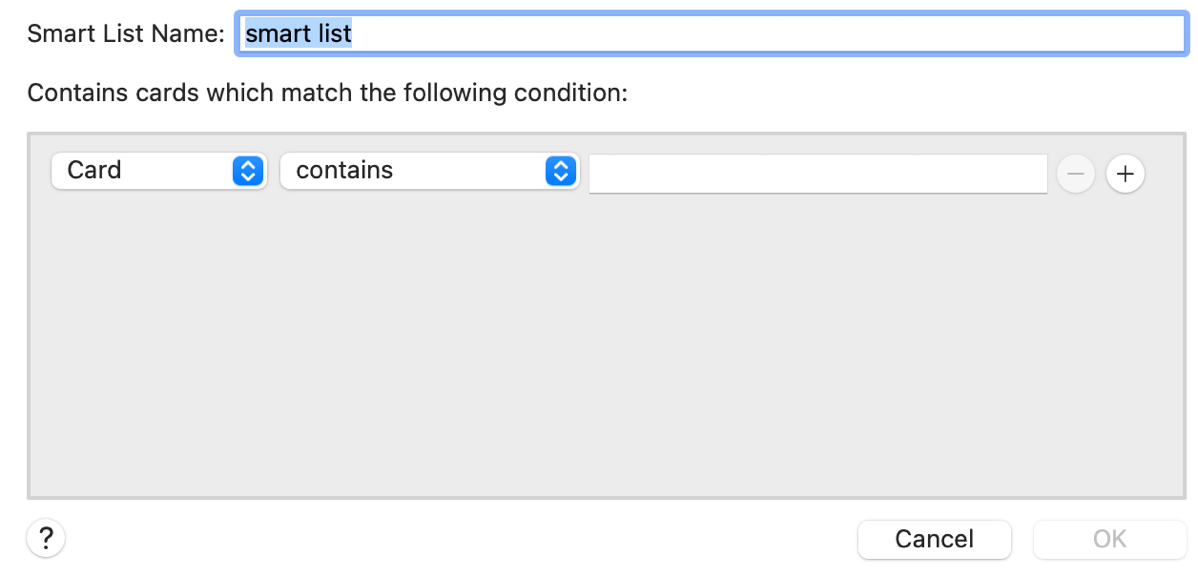
Task: Expand the contains operator popup menu
Action: pyautogui.click(x=429, y=171)
